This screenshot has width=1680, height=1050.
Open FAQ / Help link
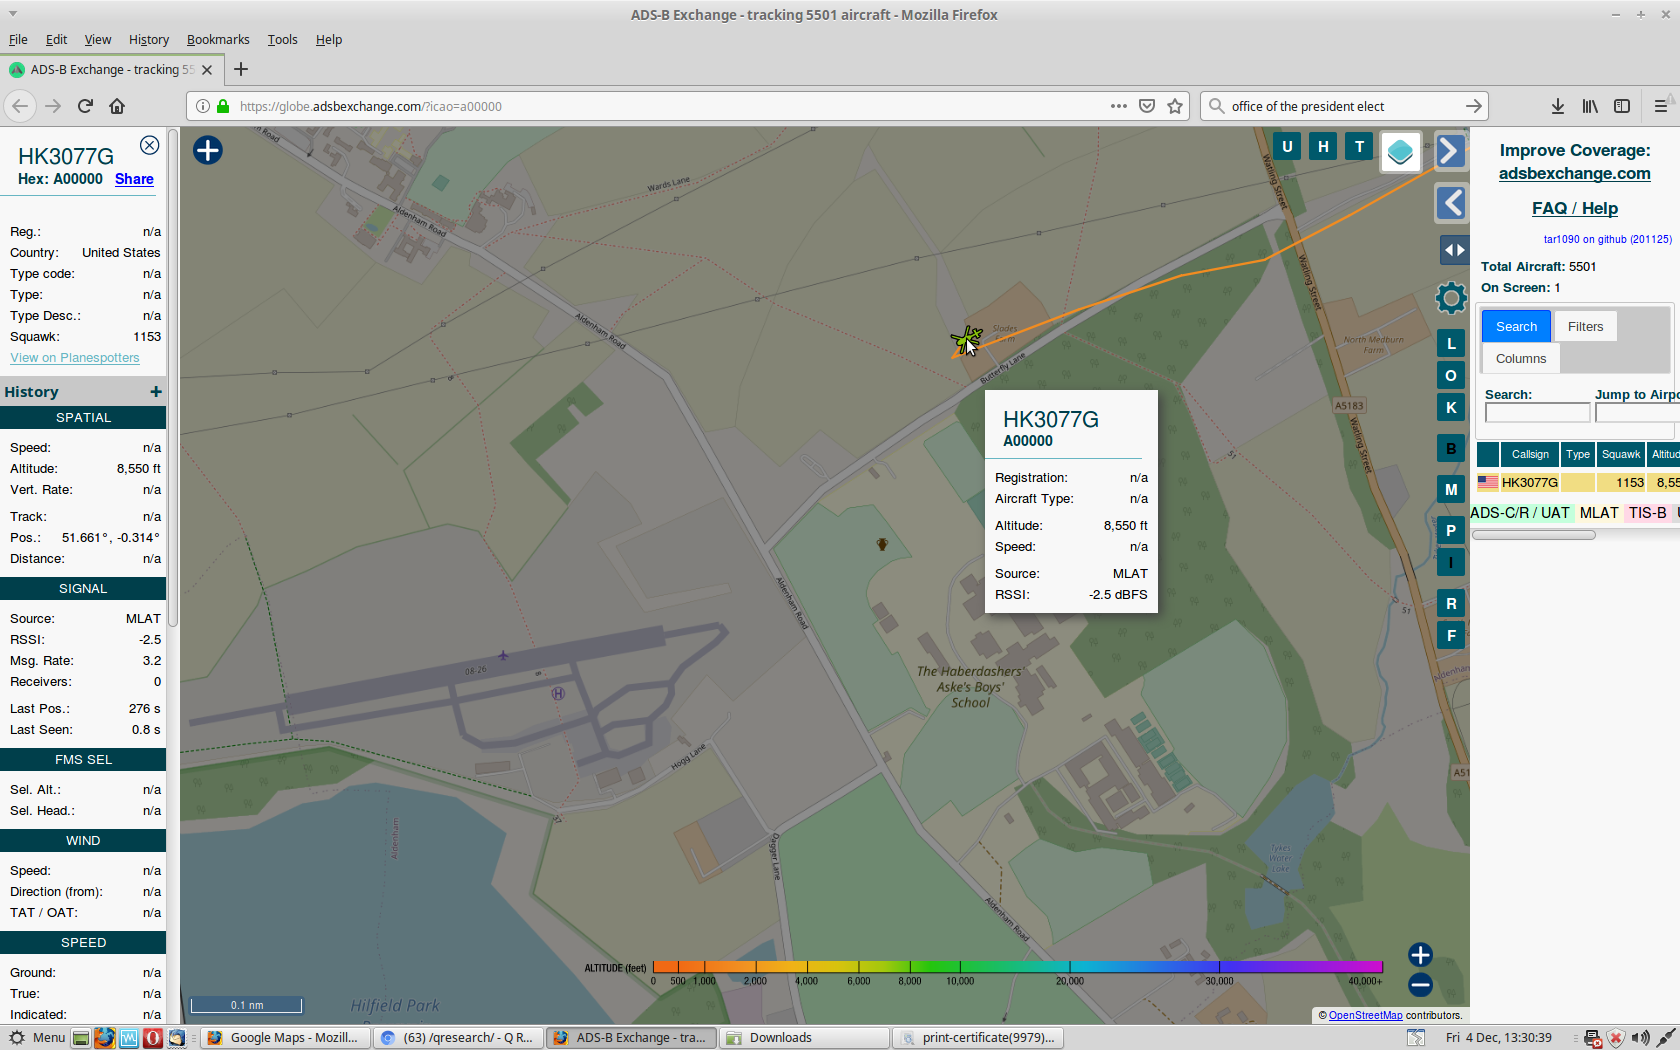(1575, 208)
